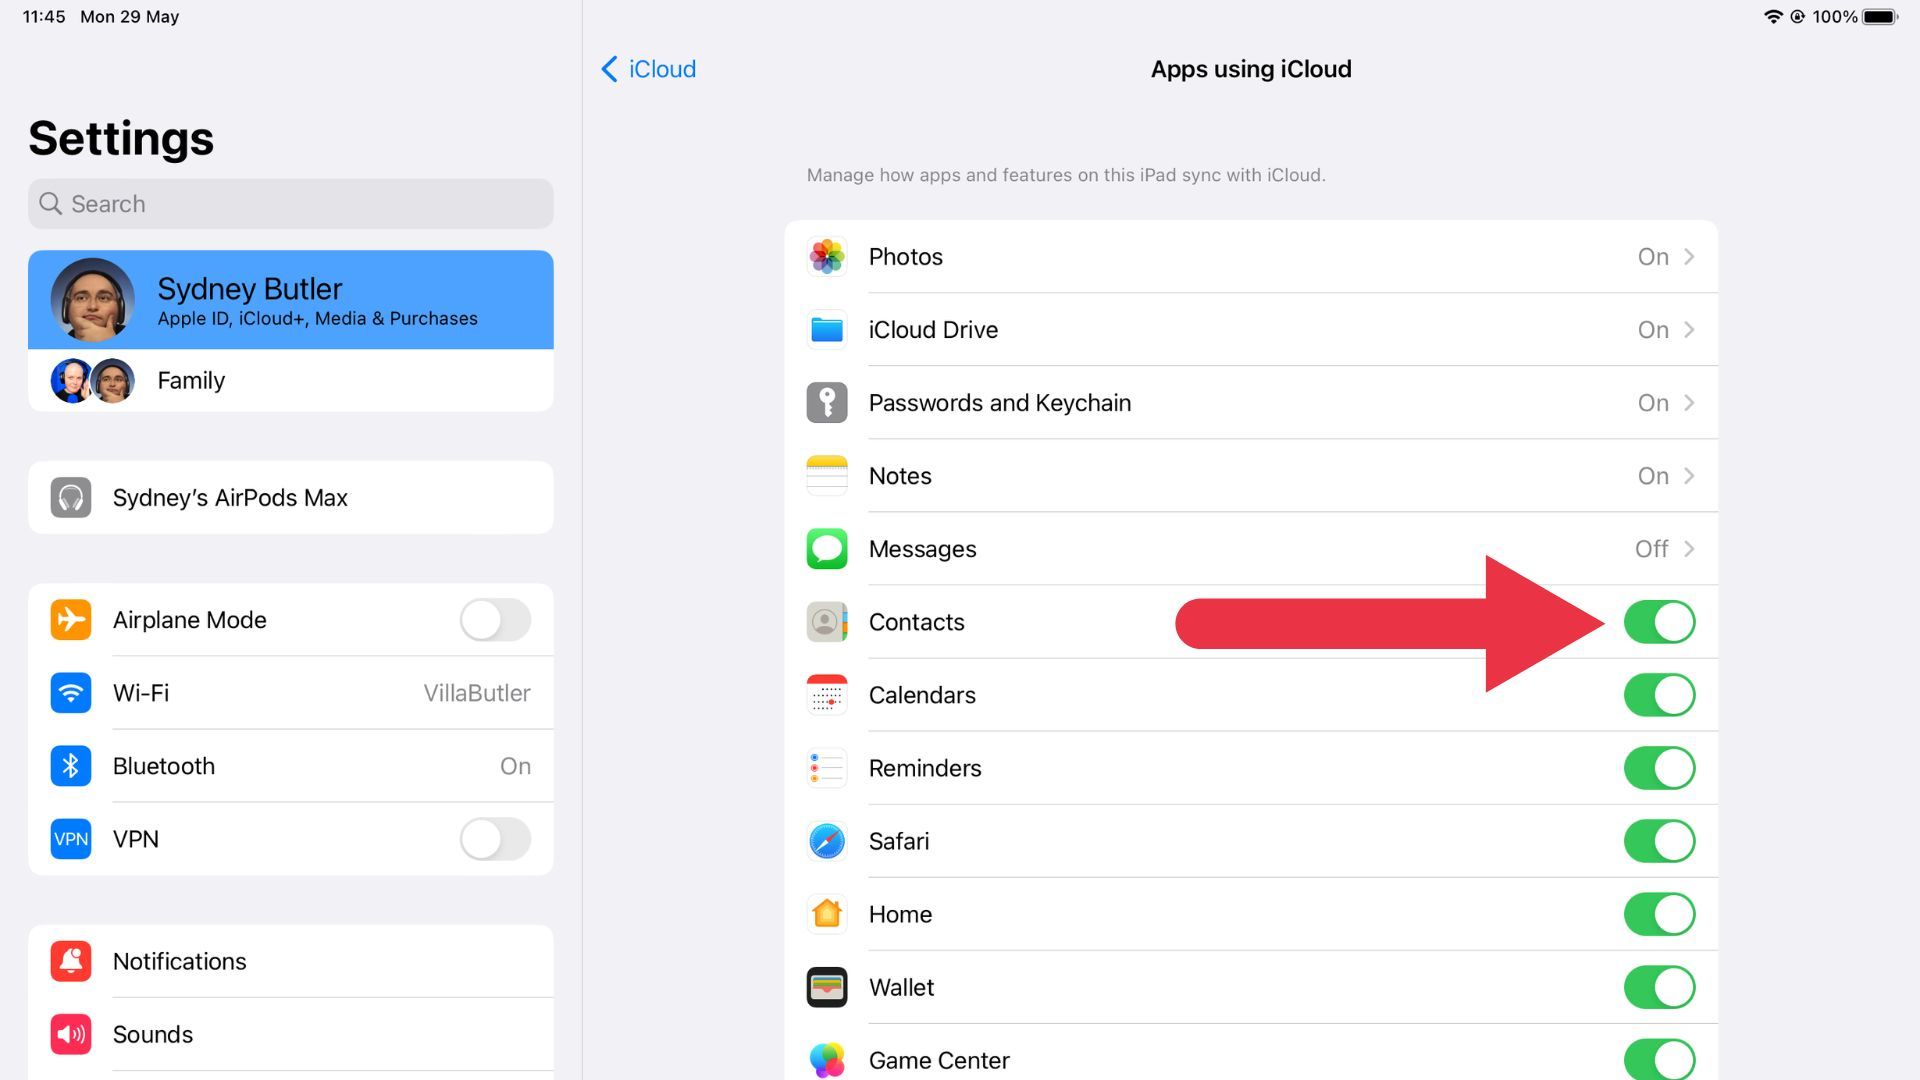Tap the Photos iCloud icon
Viewport: 1920px width, 1080px height.
(x=828, y=256)
